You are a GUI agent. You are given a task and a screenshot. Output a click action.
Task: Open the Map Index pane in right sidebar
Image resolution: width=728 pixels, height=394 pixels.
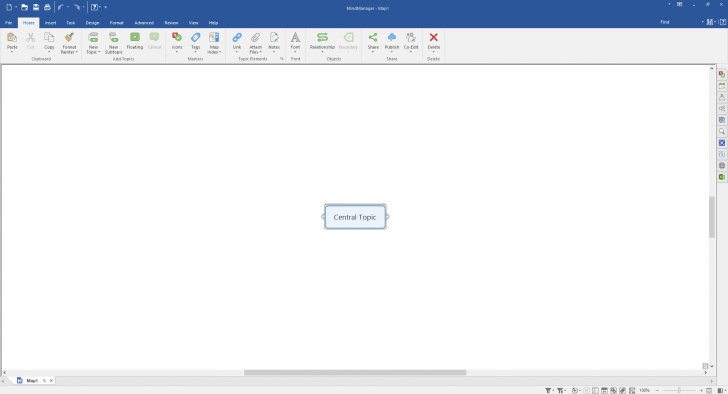tap(722, 74)
